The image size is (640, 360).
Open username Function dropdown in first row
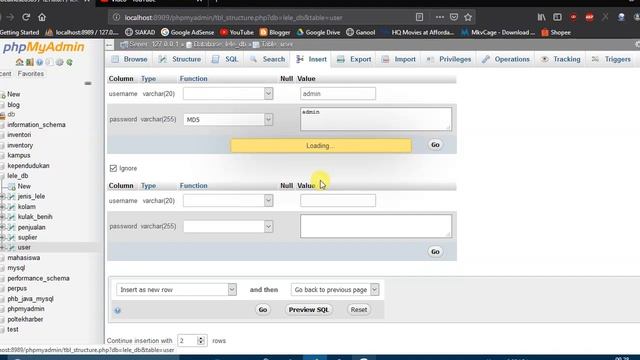click(228, 93)
